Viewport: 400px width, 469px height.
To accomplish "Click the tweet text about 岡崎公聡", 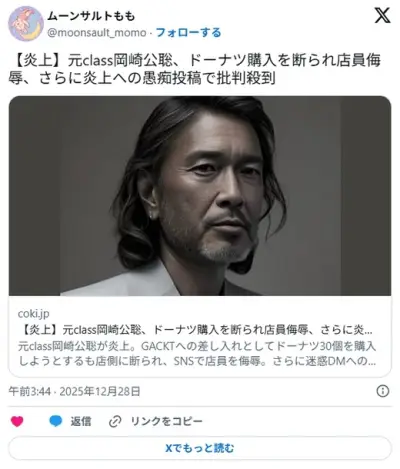I will (195, 69).
